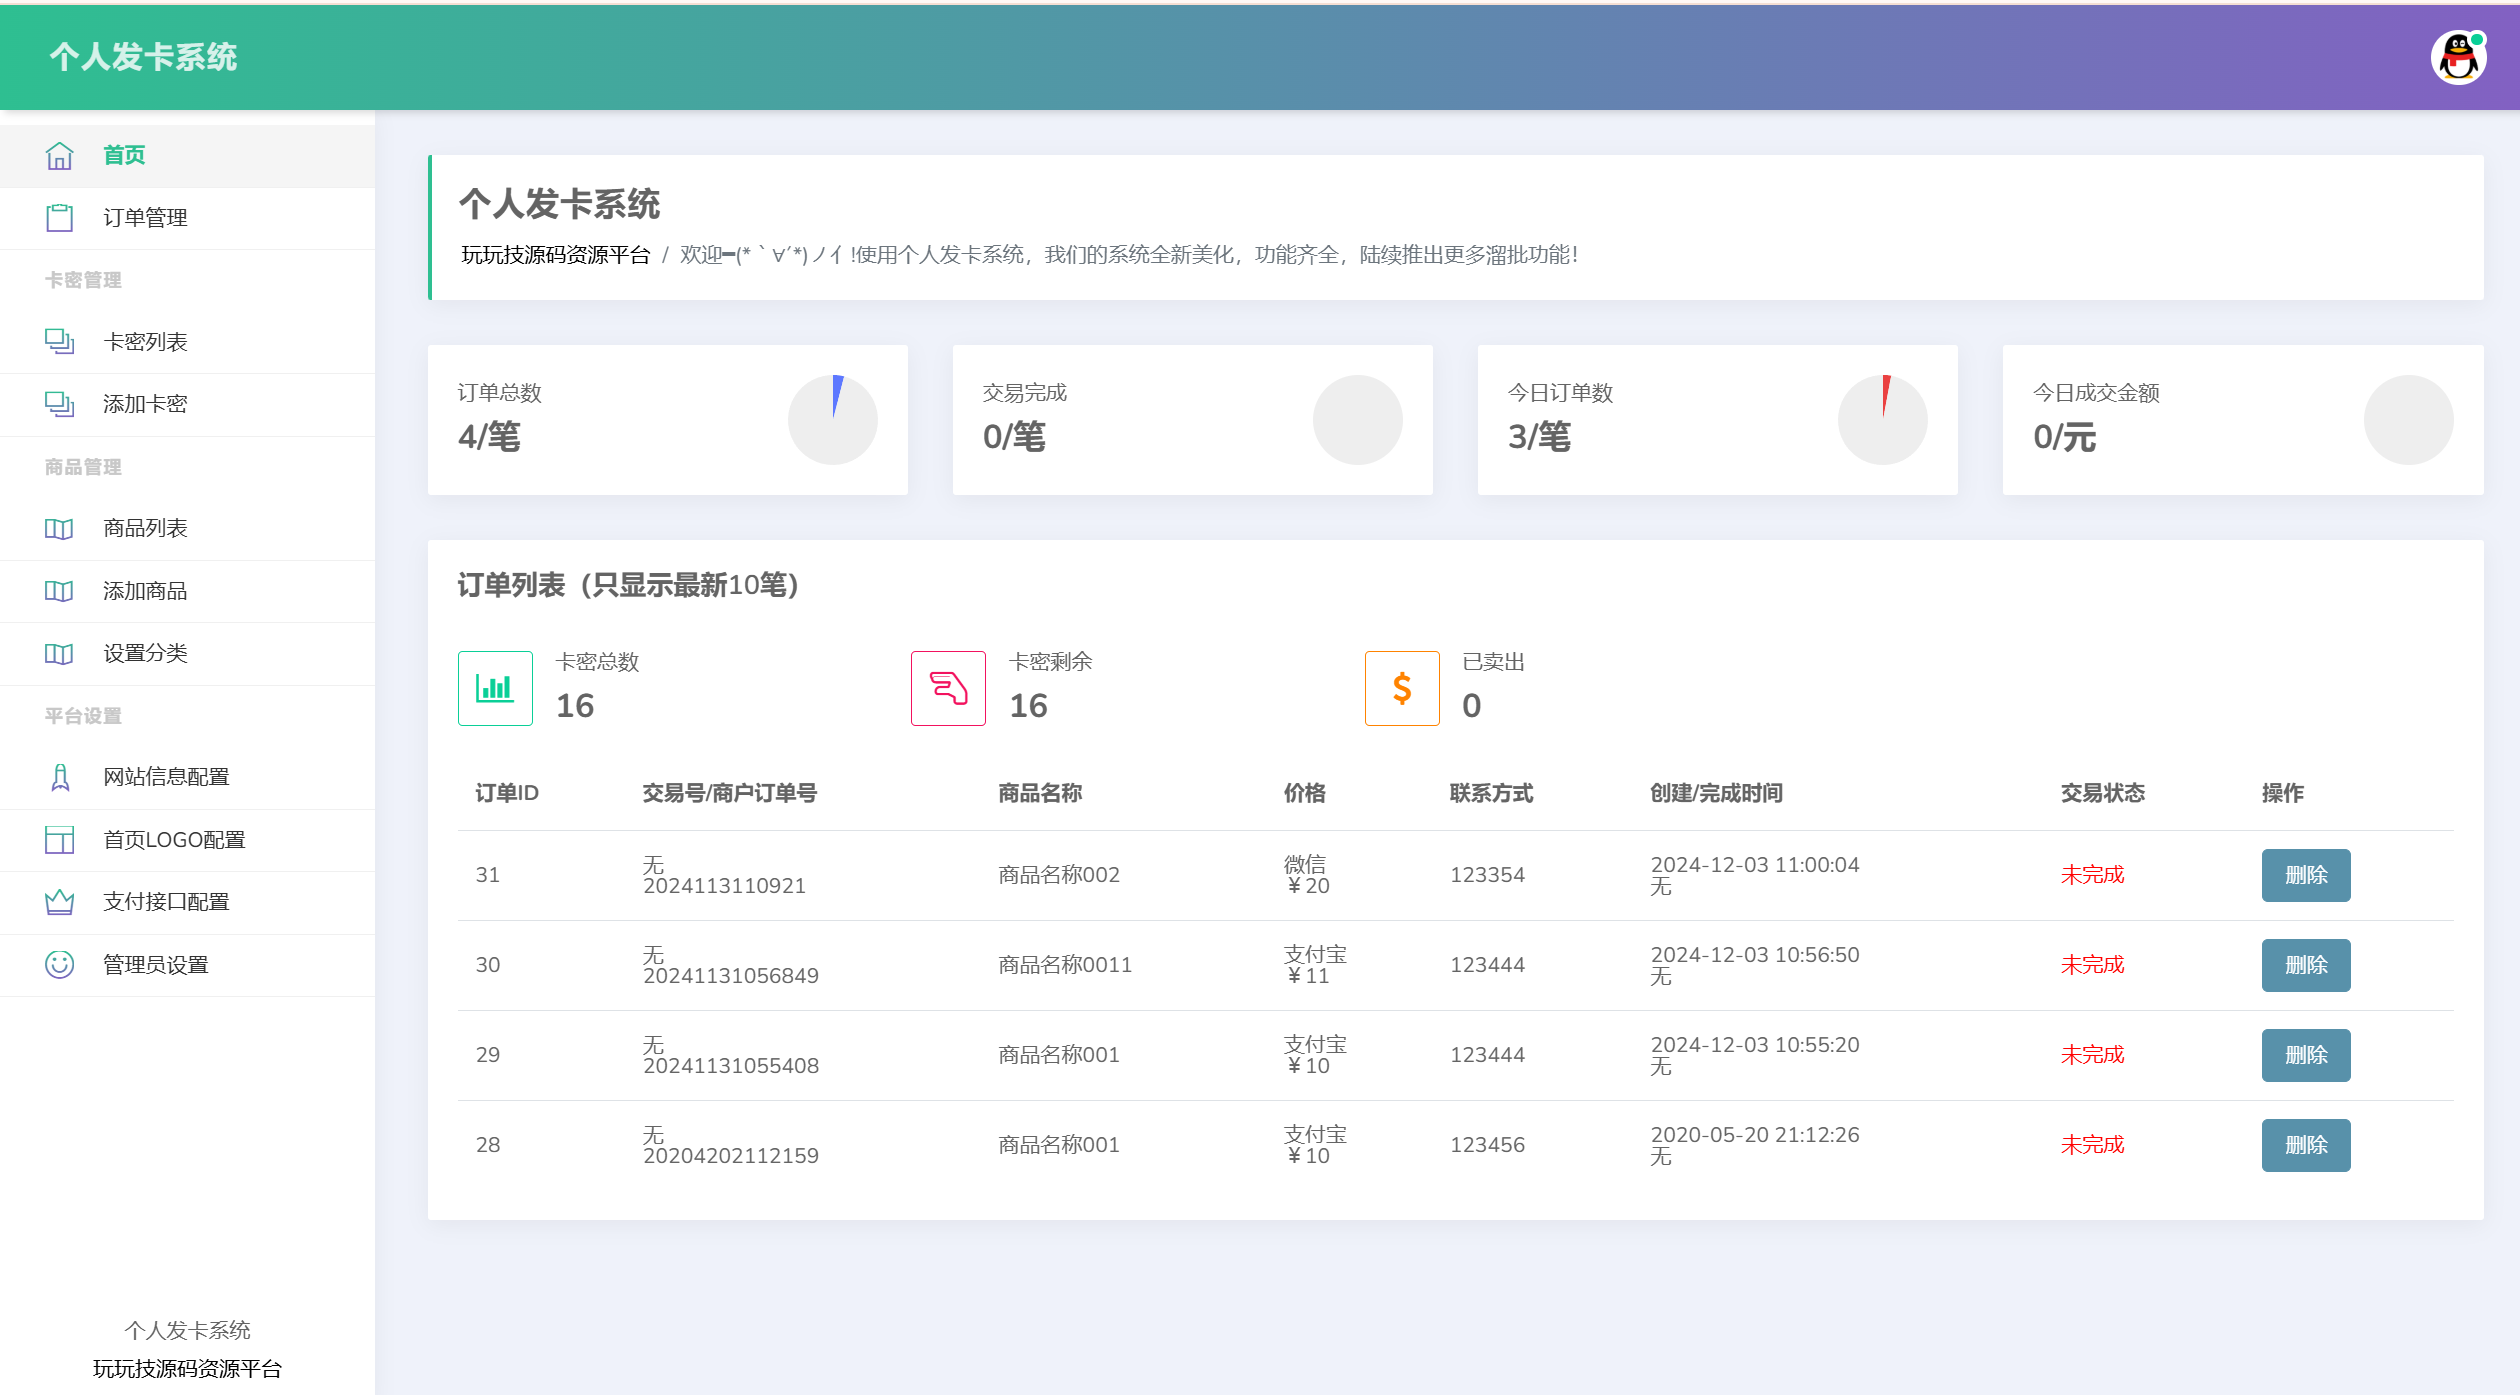Click the home icon in sidebar
The image size is (2520, 1395).
pyautogui.click(x=59, y=156)
